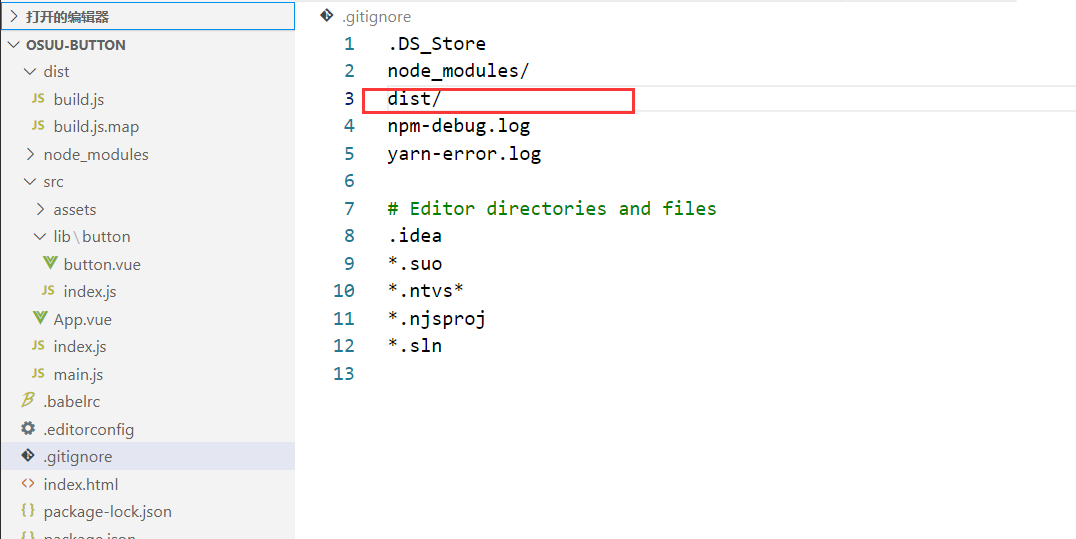Click the gear icon for .editorconfig
Image resolution: width=1076 pixels, height=539 pixels.
[28, 429]
